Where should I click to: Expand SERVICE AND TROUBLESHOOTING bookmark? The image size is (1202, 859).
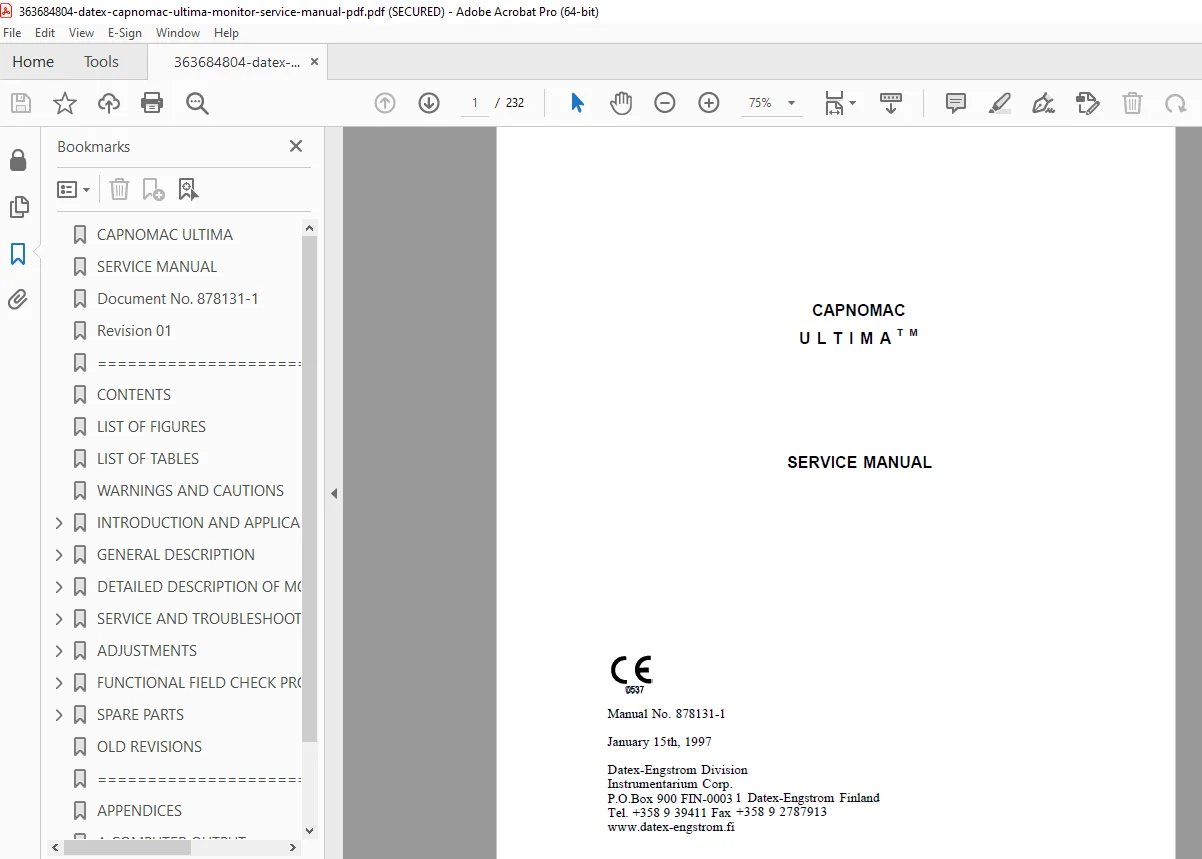(x=59, y=619)
